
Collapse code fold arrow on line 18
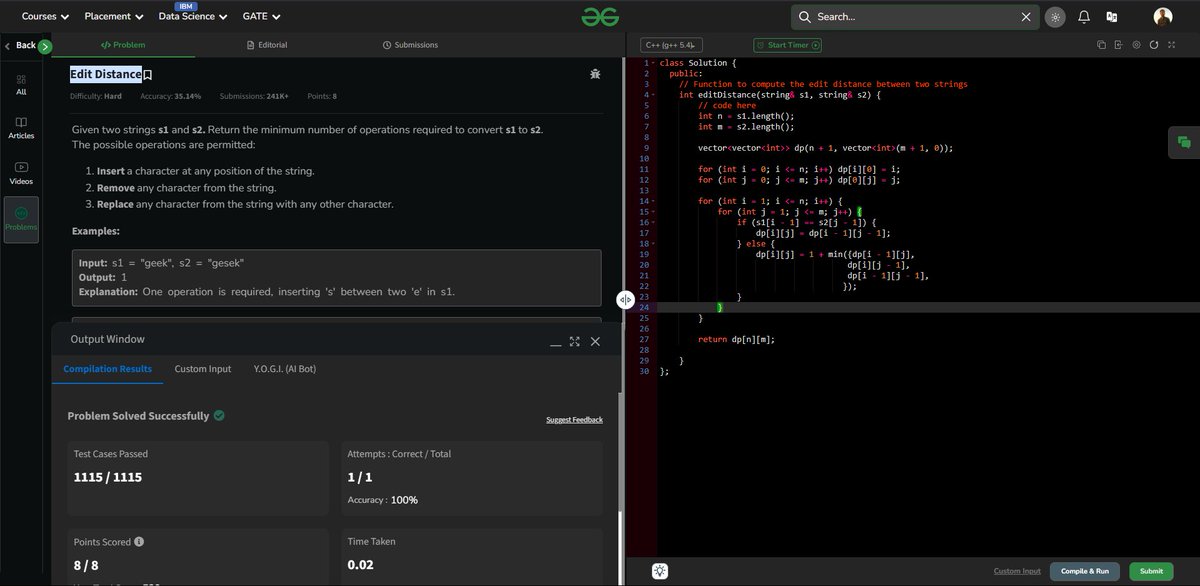(652, 243)
